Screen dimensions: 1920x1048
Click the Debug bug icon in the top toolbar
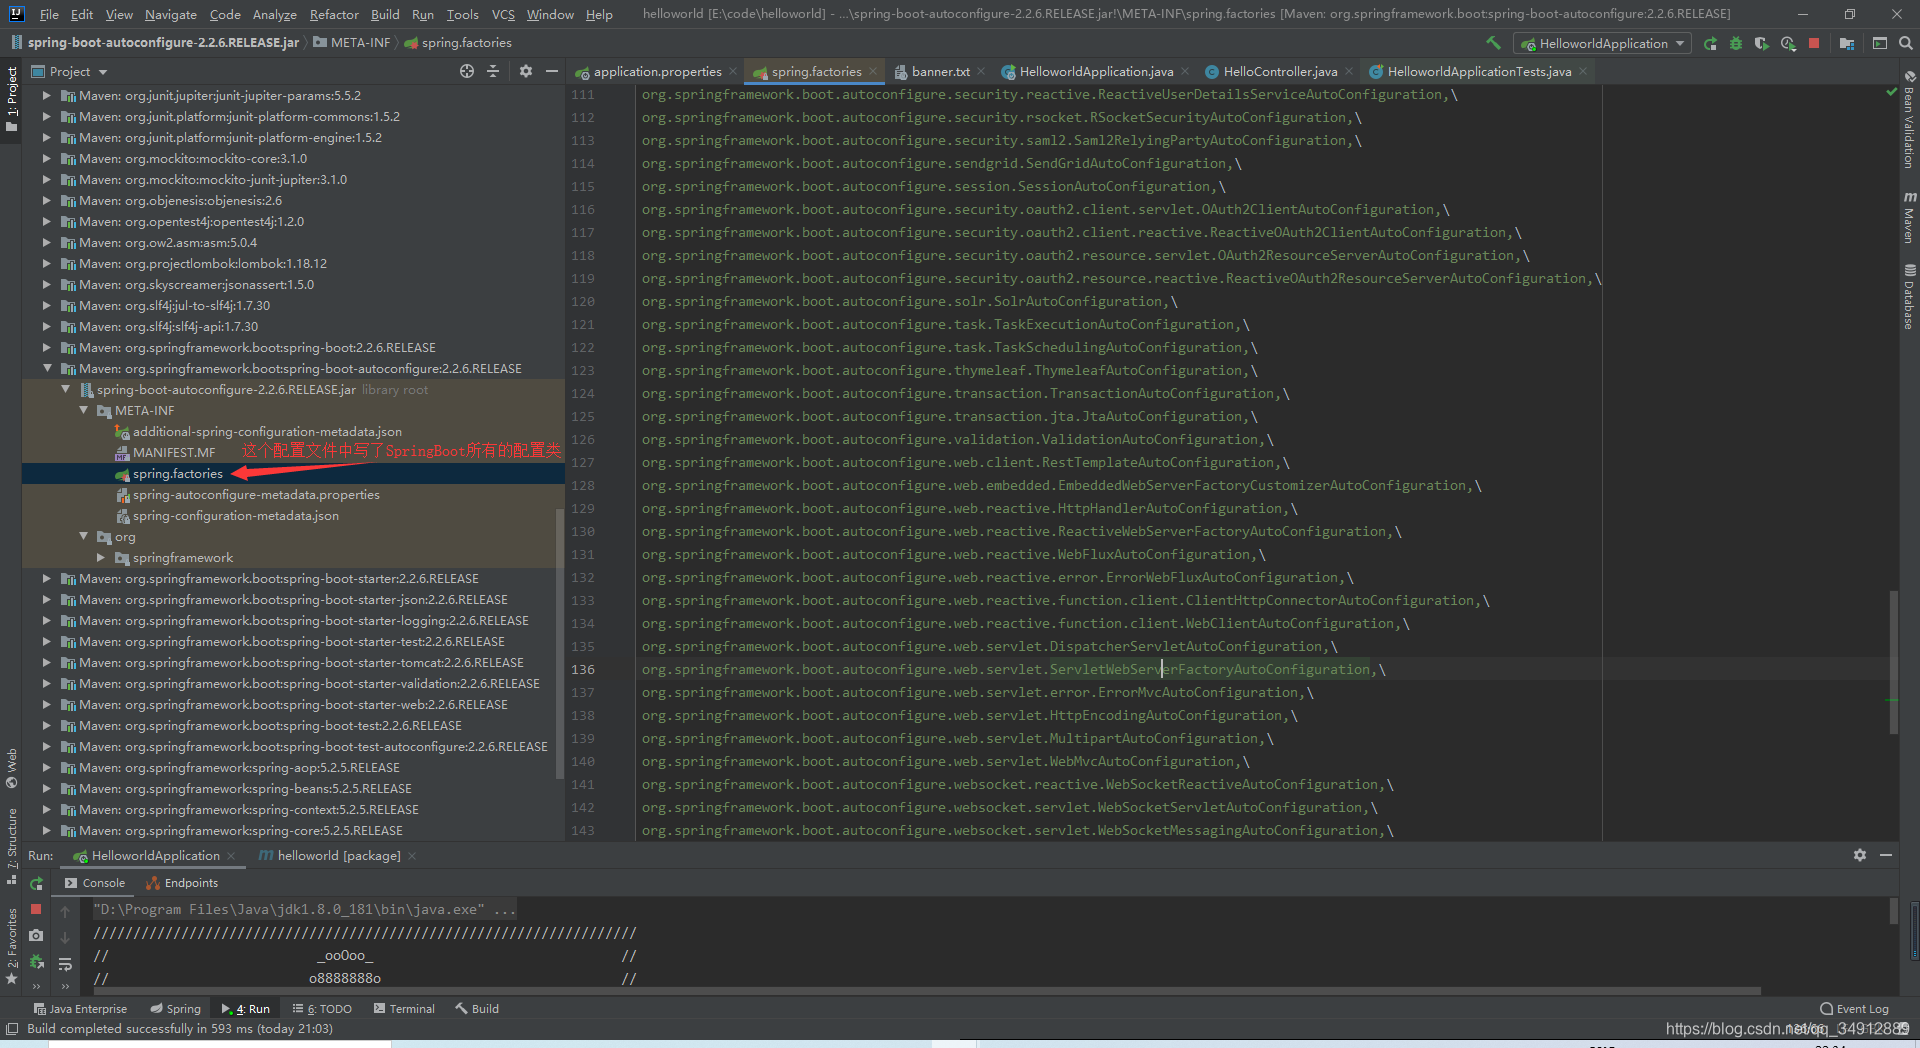click(x=1736, y=43)
